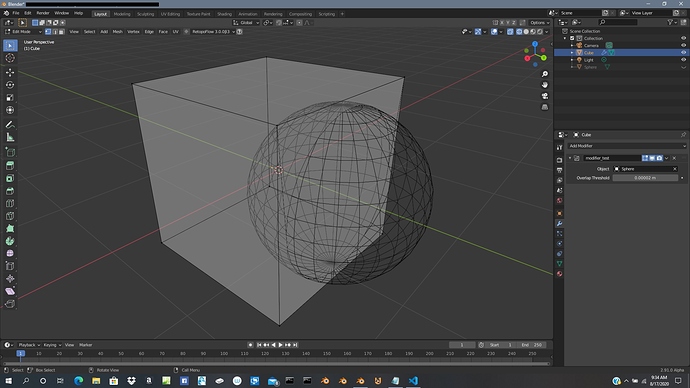Activate the Scale tool
Viewport: 690px width, 388px height.
[x=10, y=98]
